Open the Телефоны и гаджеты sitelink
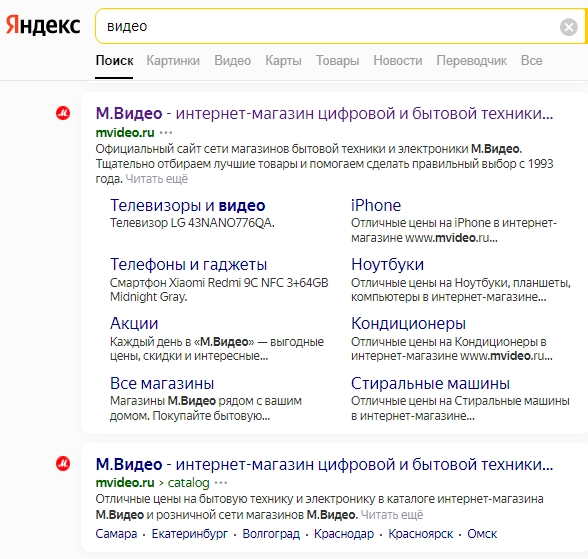This screenshot has width=588, height=559. pos(188,264)
